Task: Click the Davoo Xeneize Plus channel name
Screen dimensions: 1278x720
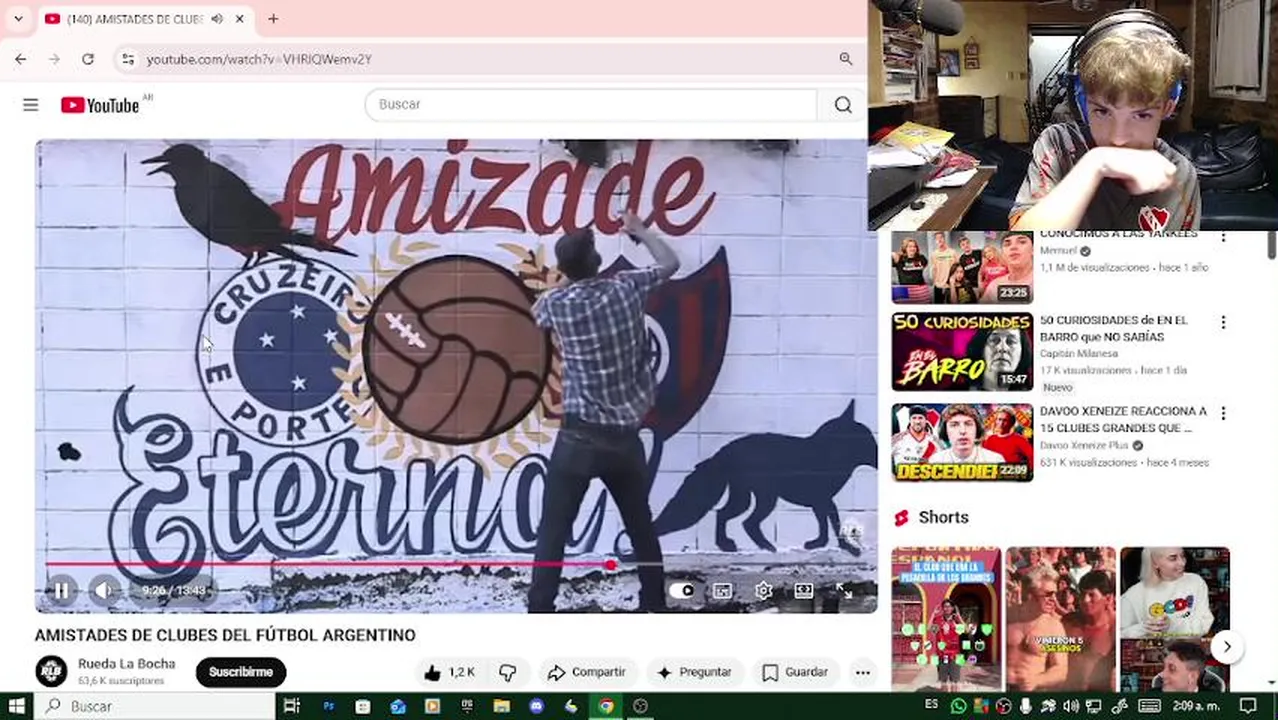Action: point(1083,445)
